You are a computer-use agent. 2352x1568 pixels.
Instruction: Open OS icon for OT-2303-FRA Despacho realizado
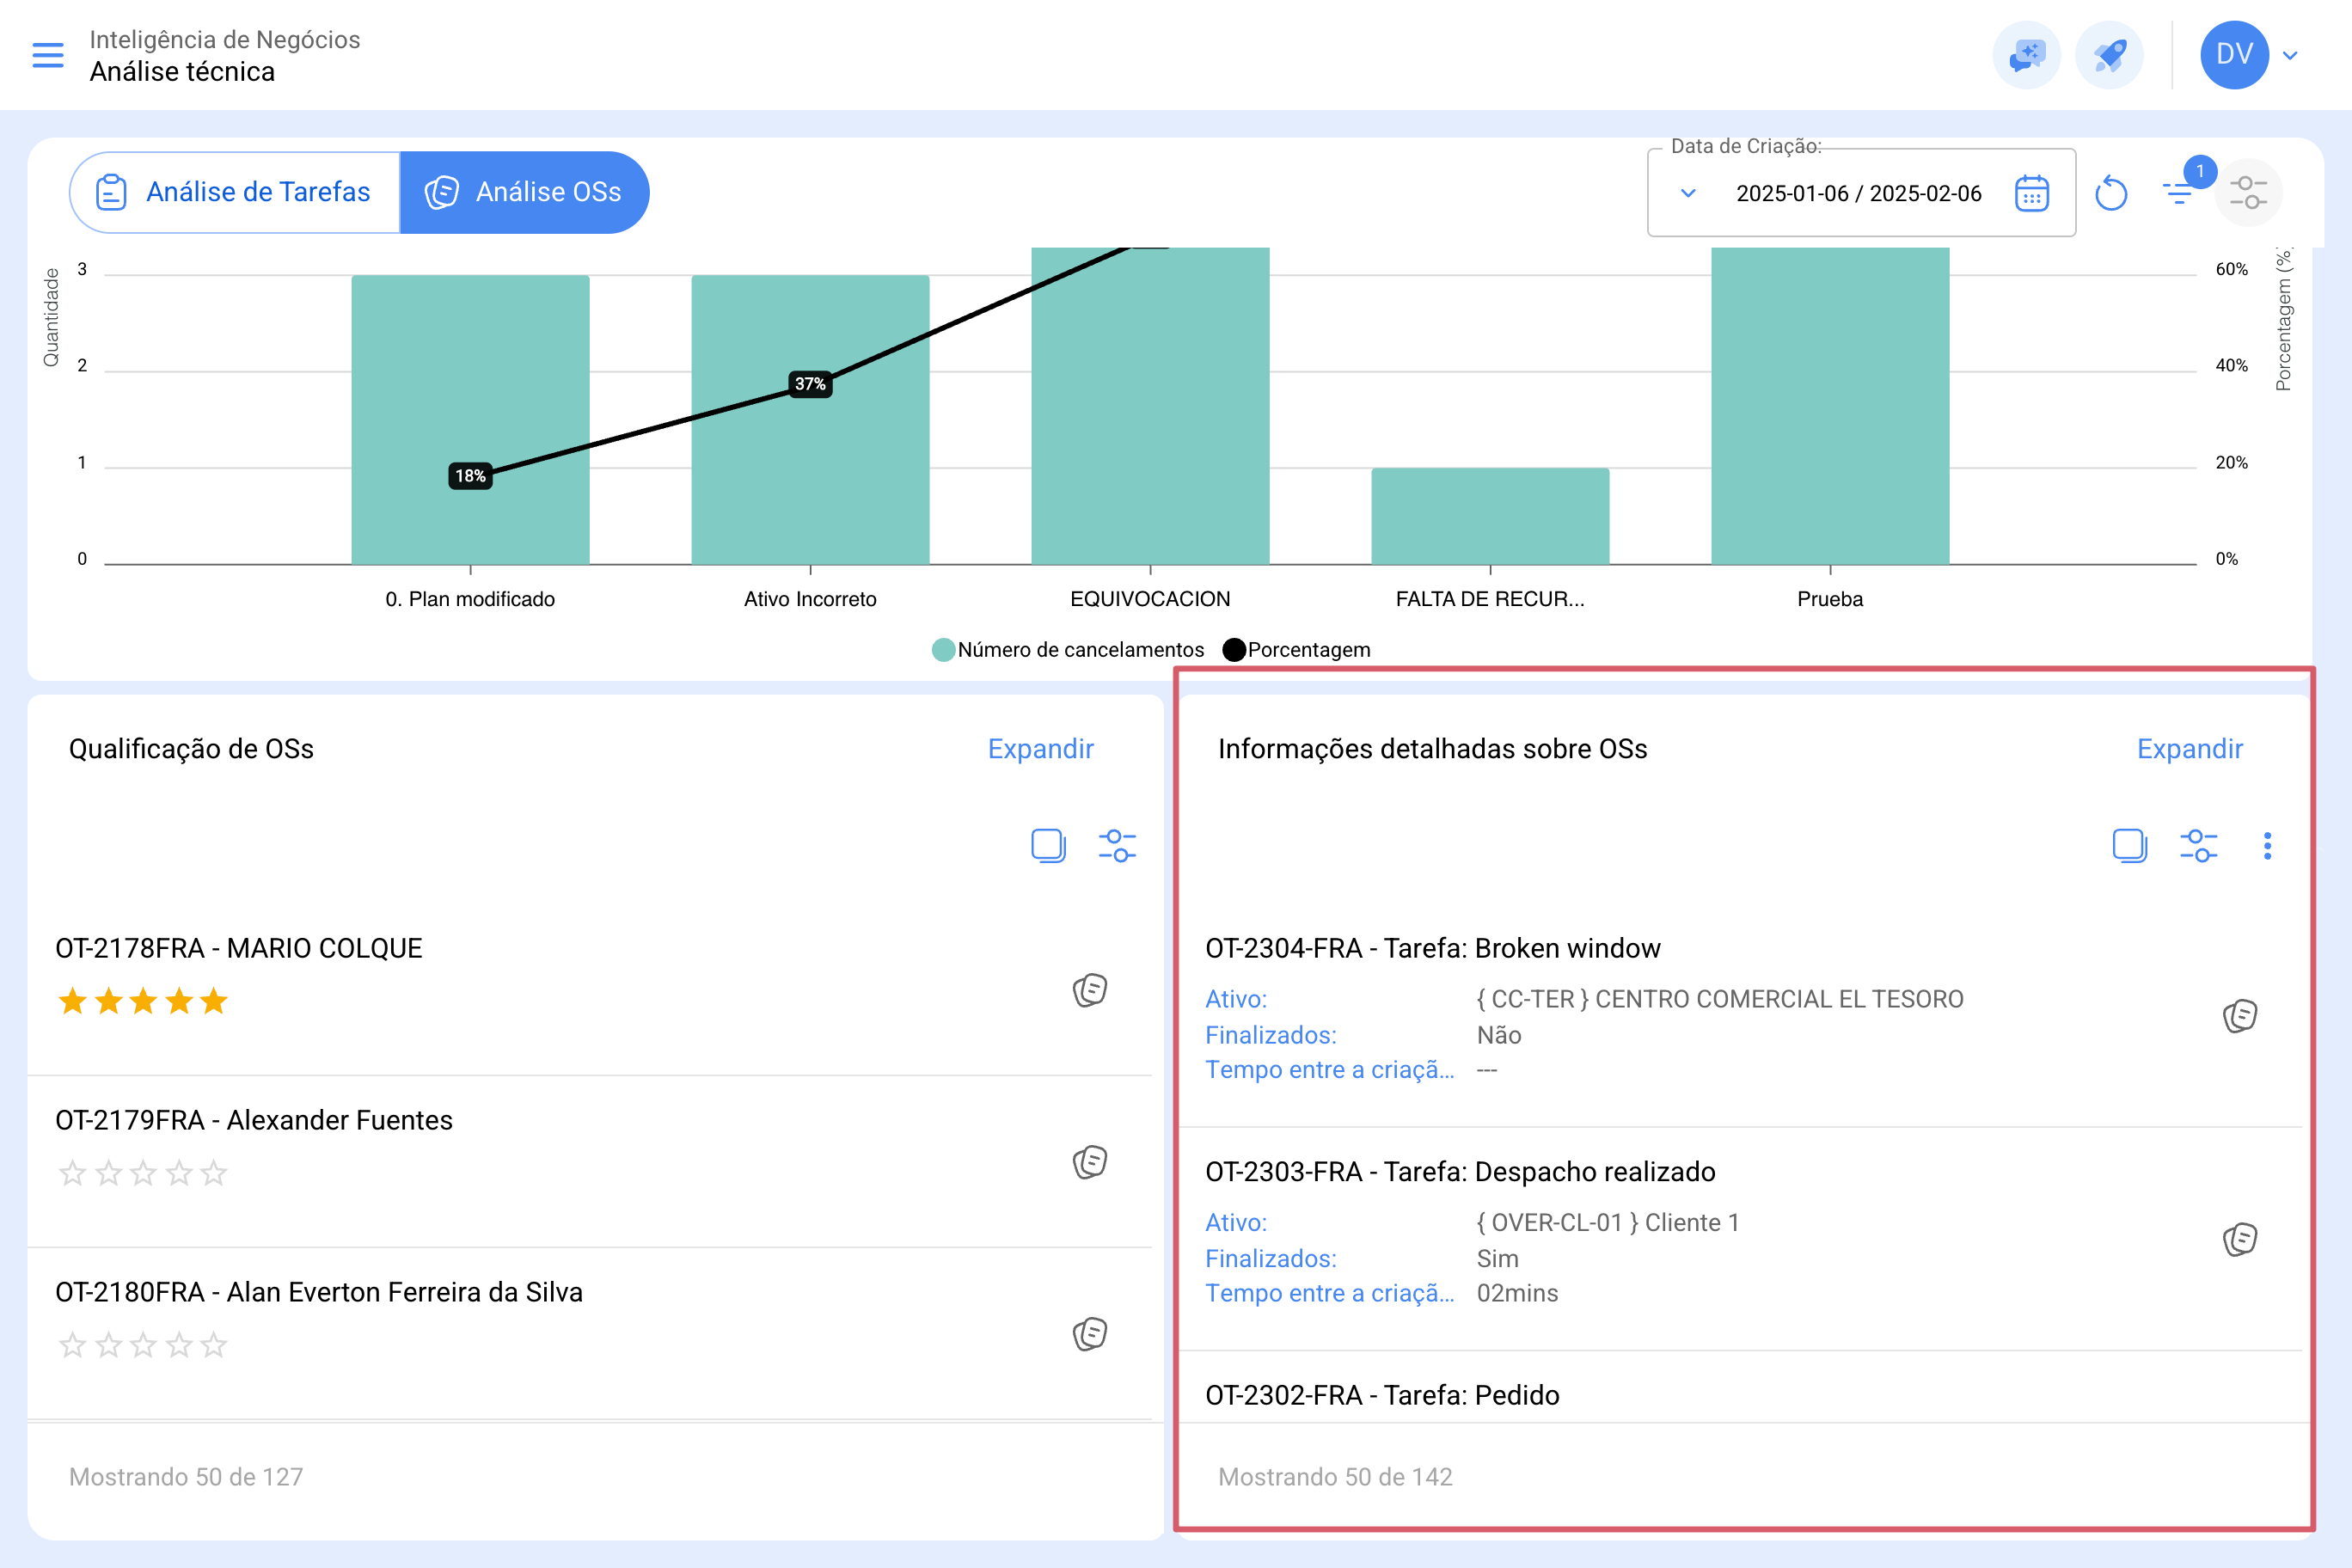[x=2240, y=1240]
